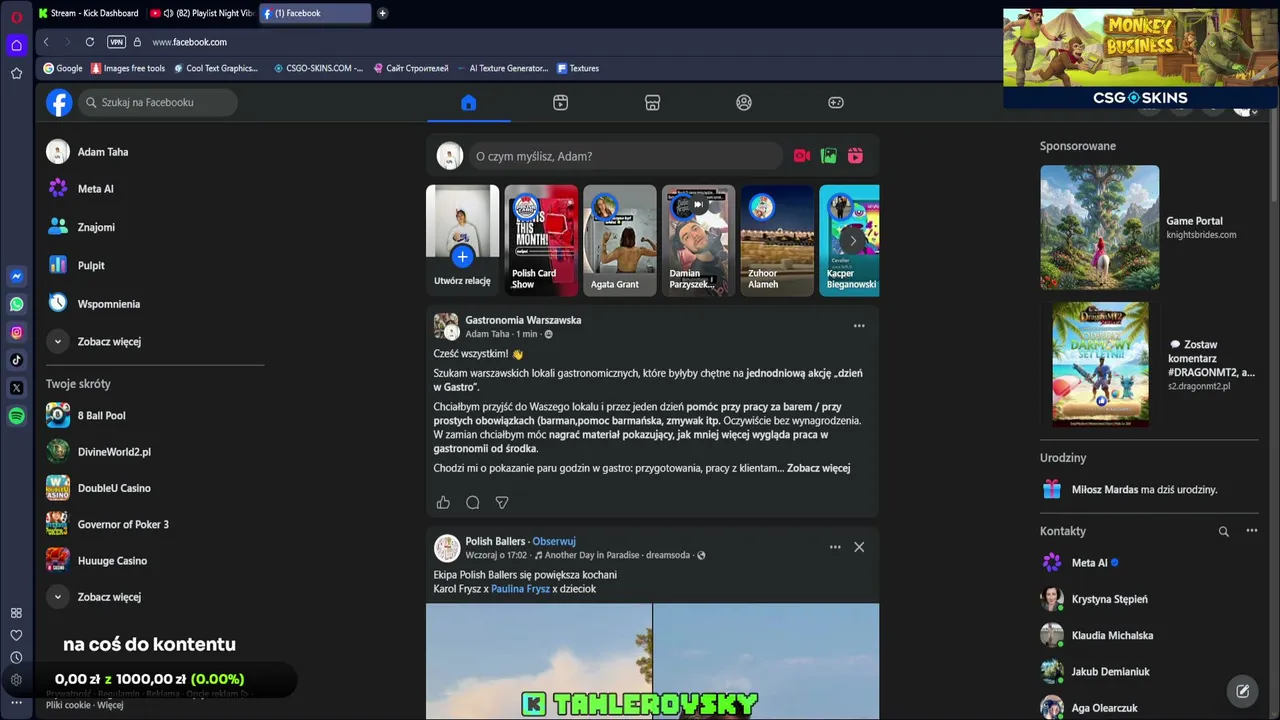Toggle the VPN badge in the address bar
1280x720 pixels.
(x=116, y=42)
